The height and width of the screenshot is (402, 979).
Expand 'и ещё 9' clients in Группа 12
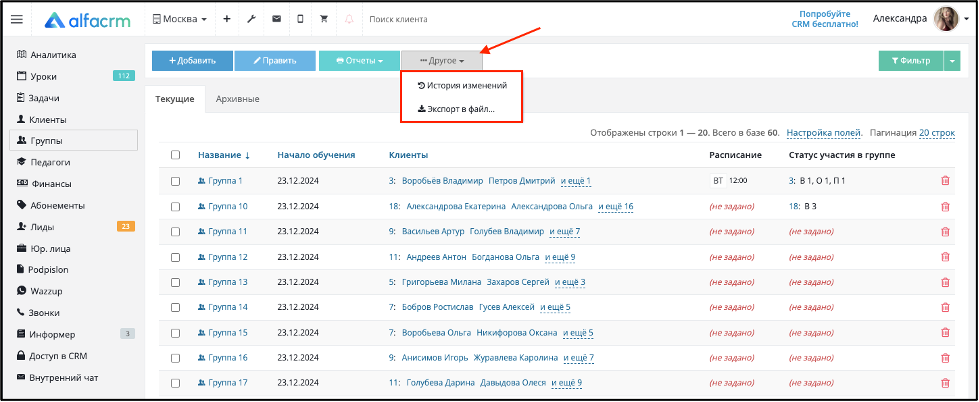[560, 257]
